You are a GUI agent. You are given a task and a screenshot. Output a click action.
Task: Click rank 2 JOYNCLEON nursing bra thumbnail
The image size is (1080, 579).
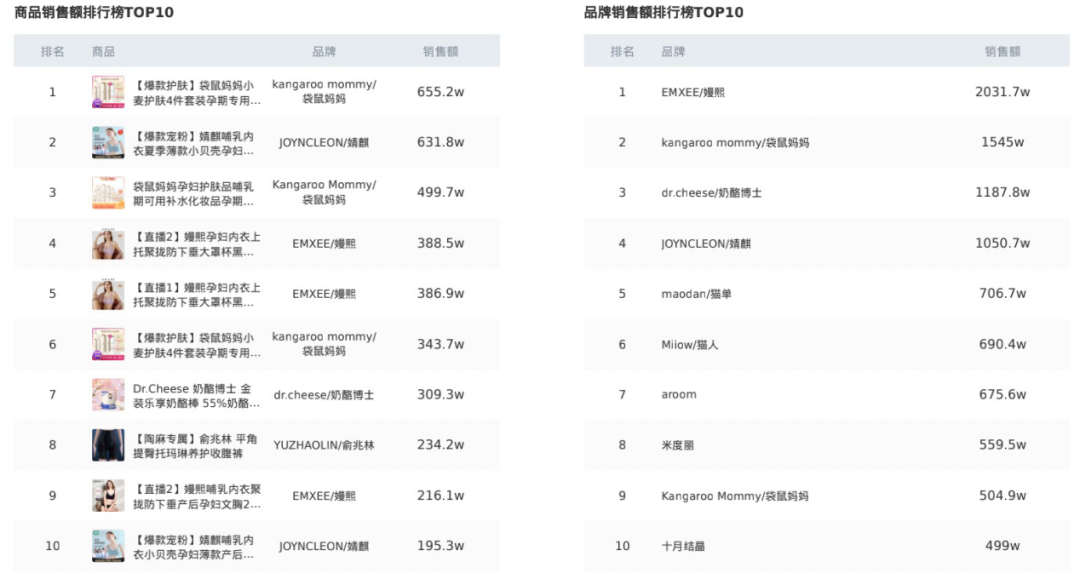pyautogui.click(x=108, y=143)
